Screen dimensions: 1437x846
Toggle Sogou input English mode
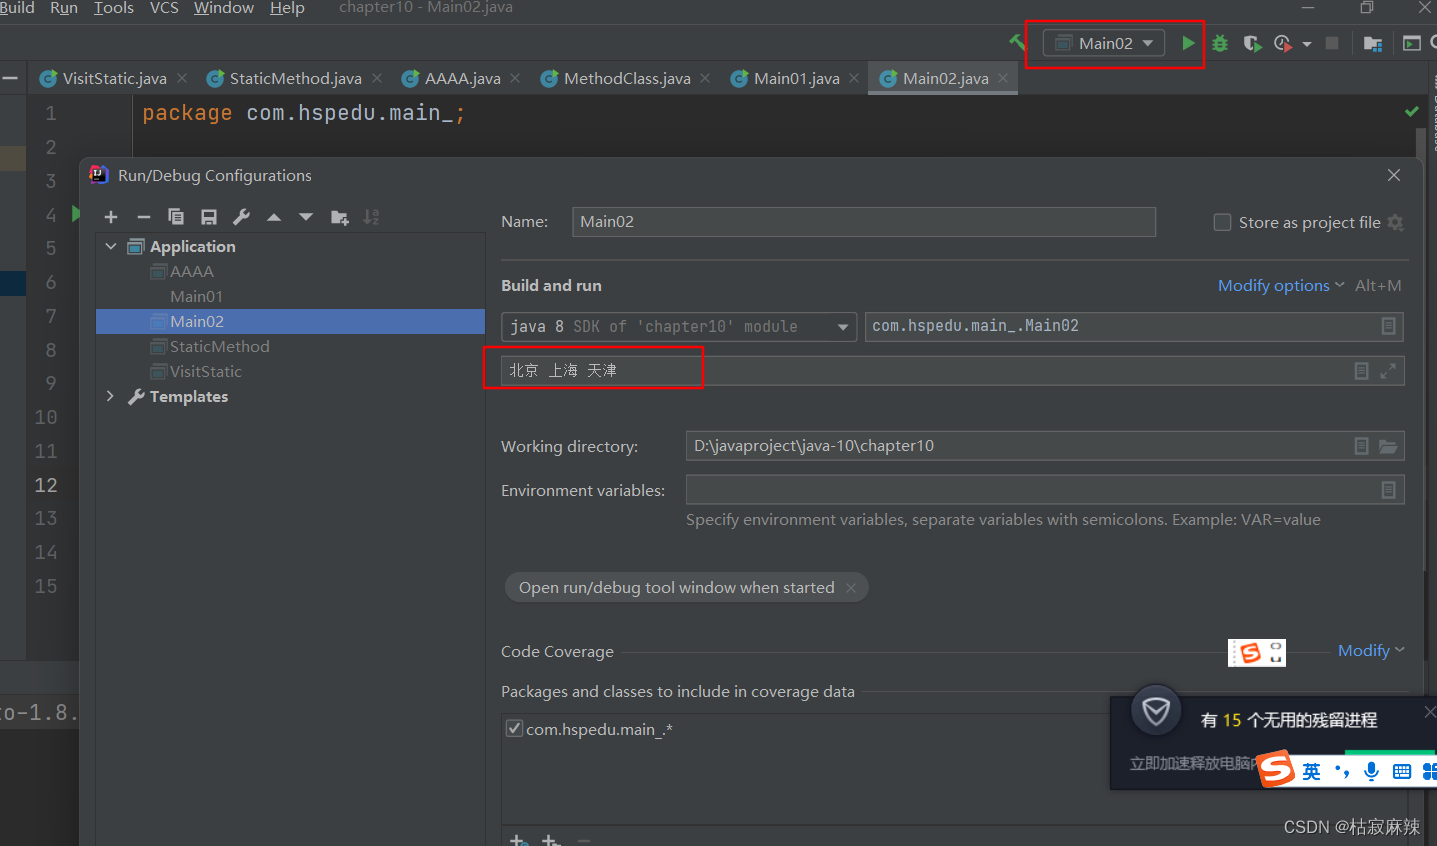coord(1311,771)
